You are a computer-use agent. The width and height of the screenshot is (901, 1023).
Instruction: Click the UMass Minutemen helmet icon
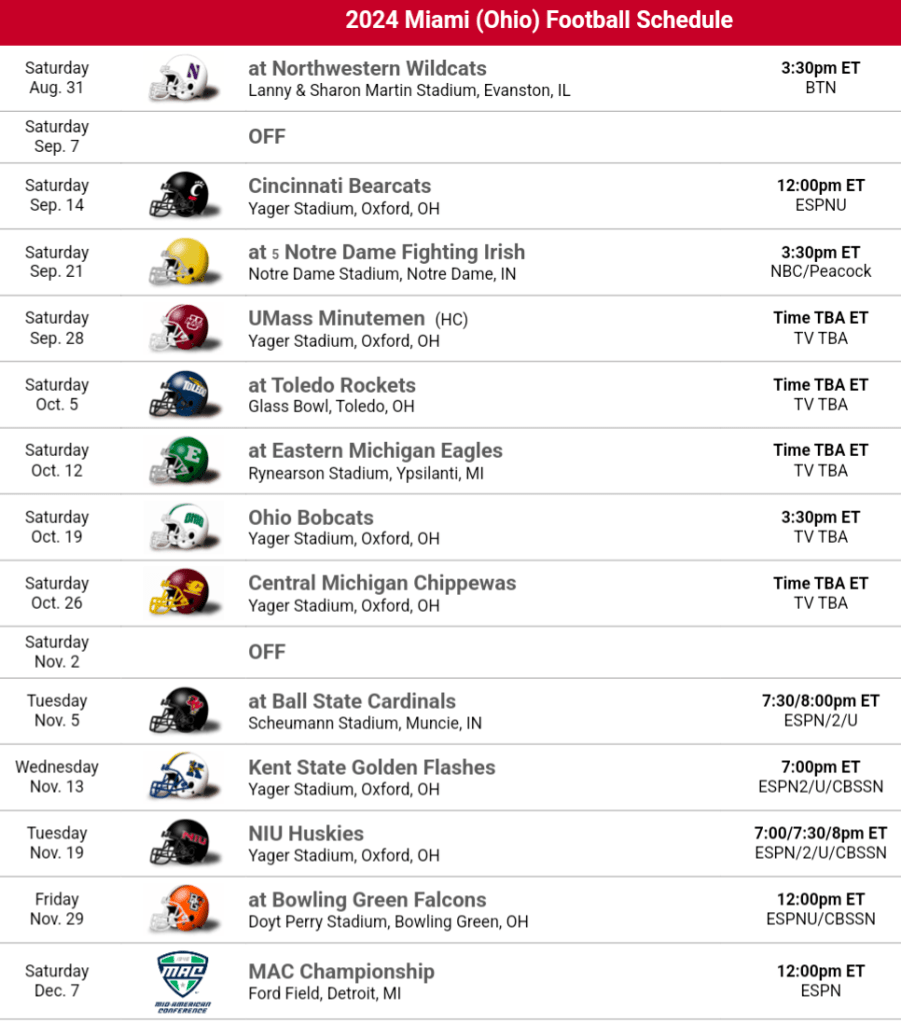[178, 328]
